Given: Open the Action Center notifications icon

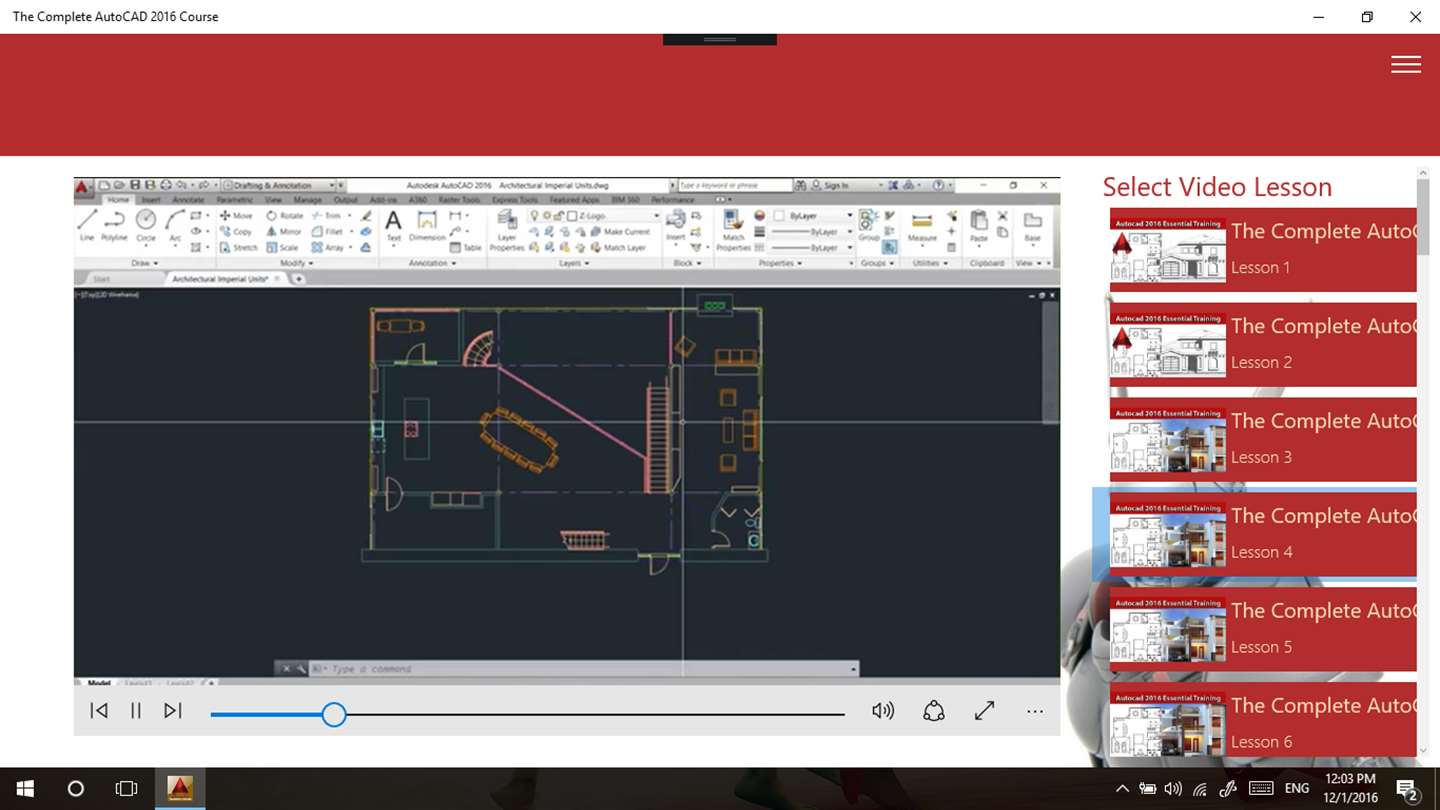Looking at the screenshot, I should pyautogui.click(x=1406, y=789).
